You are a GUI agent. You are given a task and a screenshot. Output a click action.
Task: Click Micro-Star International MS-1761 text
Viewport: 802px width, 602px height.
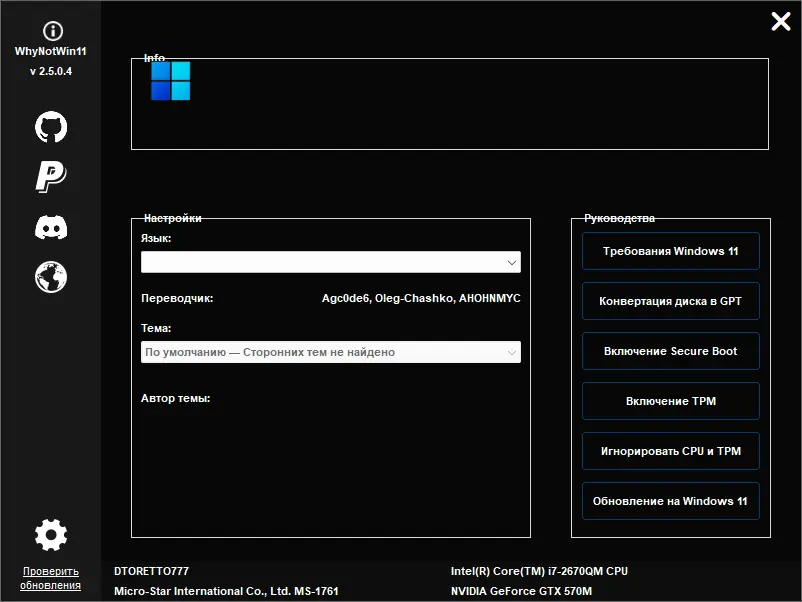click(x=226, y=591)
